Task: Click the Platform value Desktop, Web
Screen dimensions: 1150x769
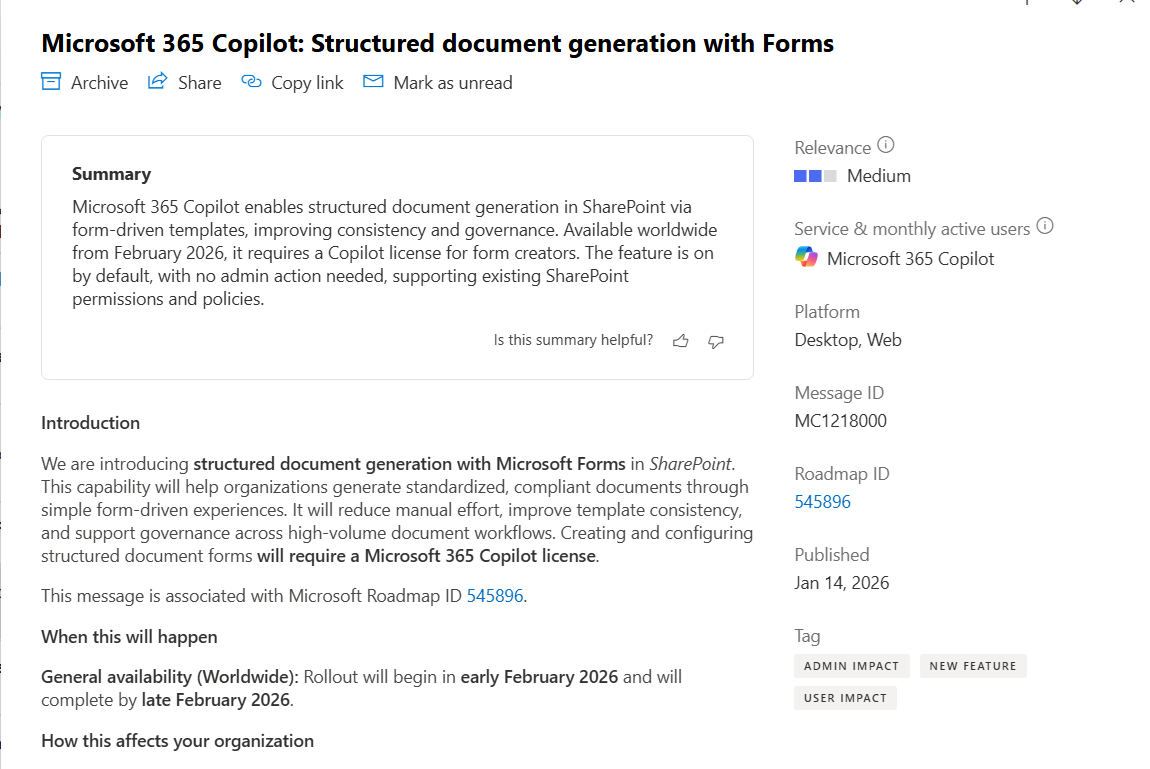Action: (x=848, y=340)
